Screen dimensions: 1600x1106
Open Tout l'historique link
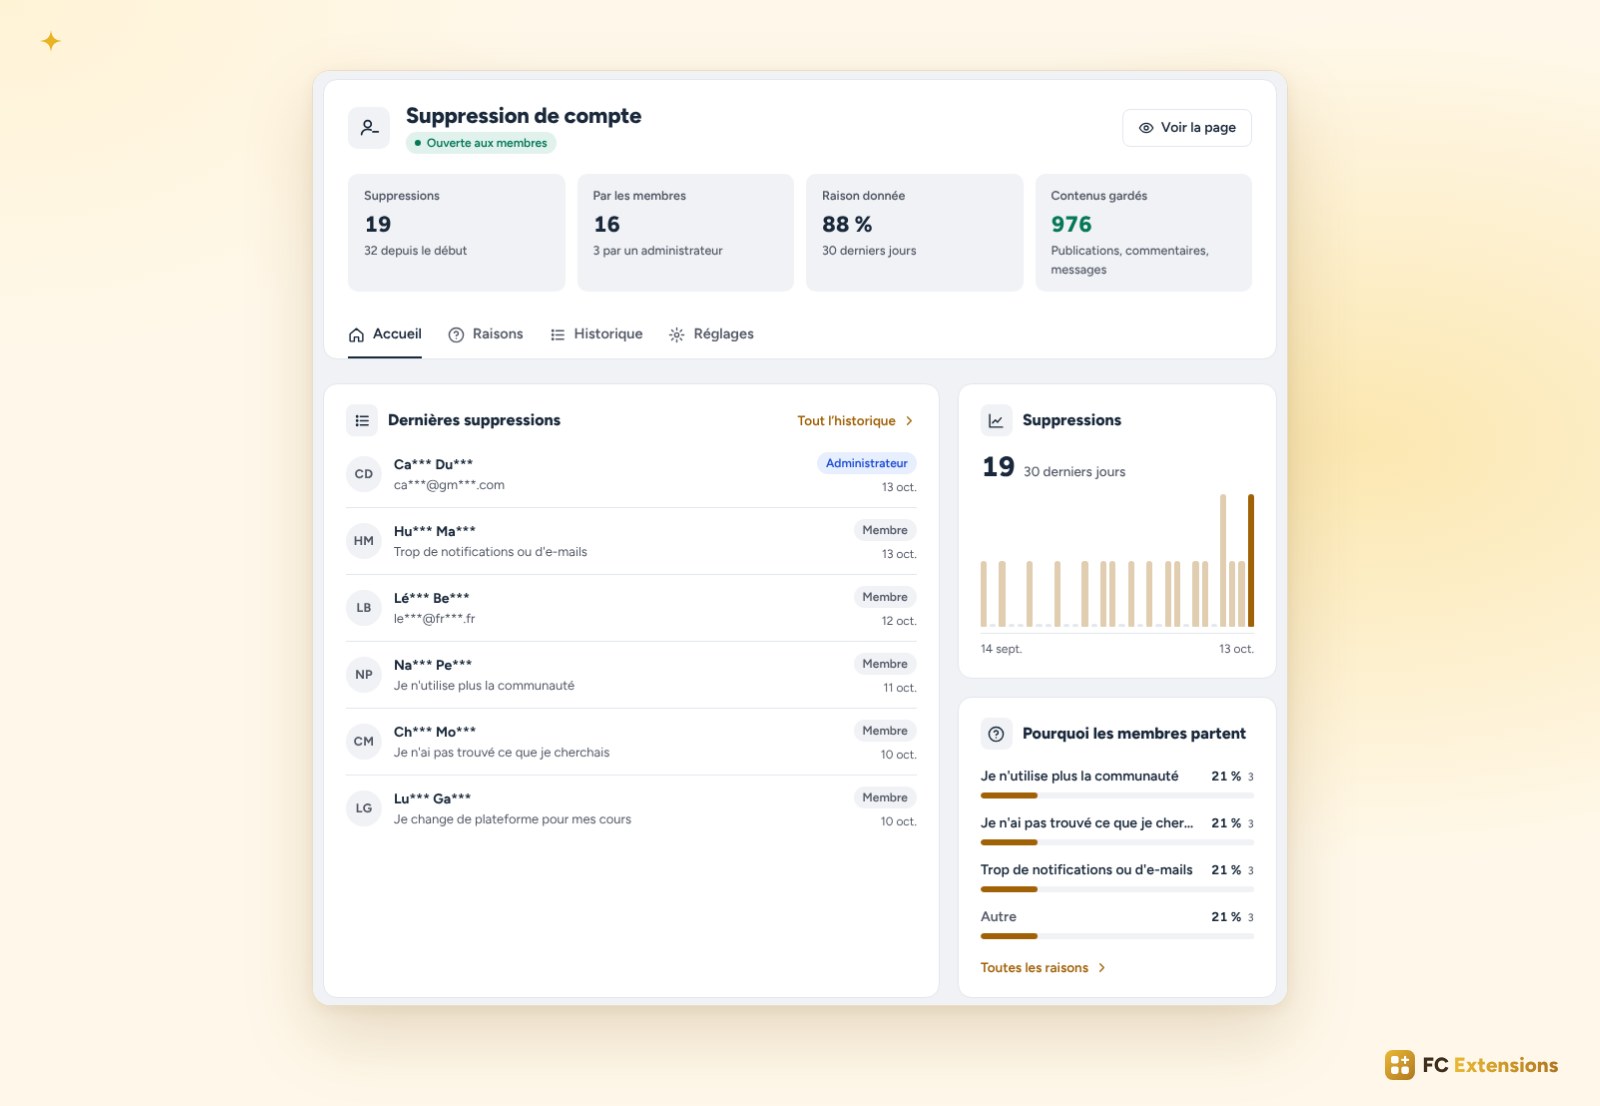pos(855,421)
